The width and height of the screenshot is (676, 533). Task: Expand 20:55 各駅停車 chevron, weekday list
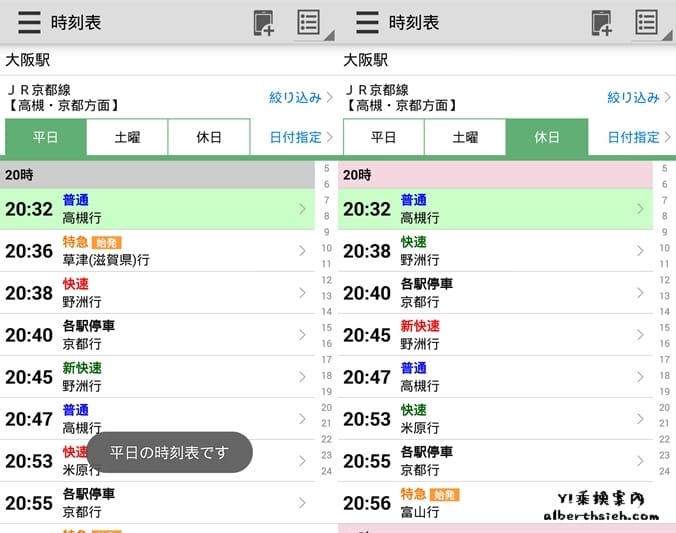coord(302,503)
